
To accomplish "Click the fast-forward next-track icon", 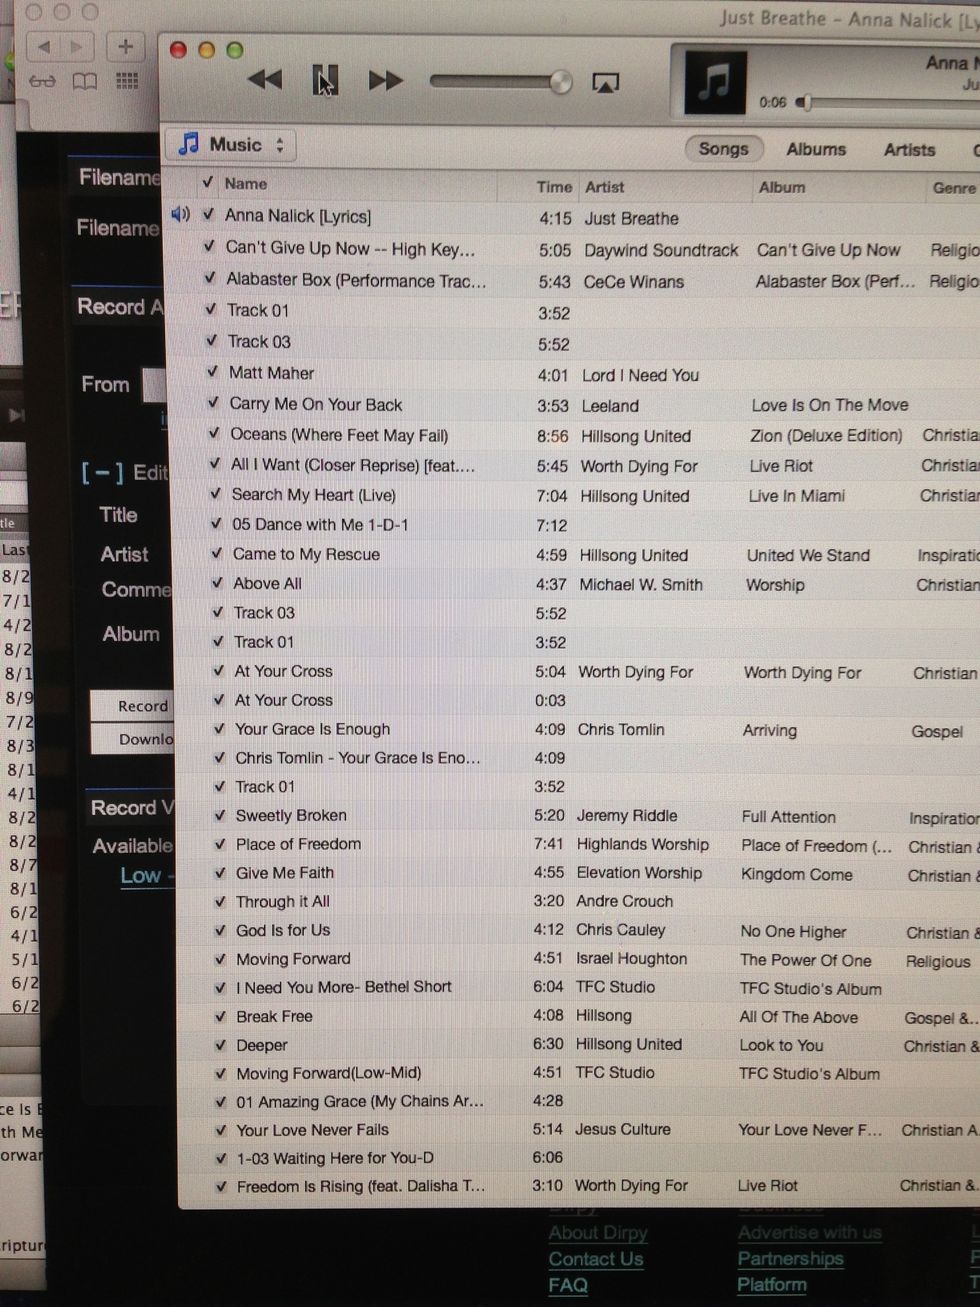I will point(385,80).
